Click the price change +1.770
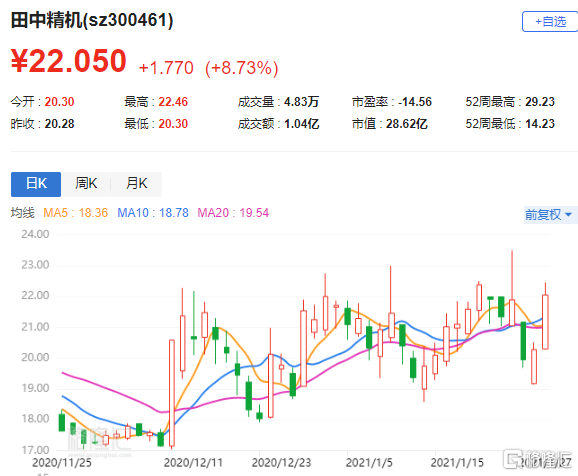This screenshot has width=578, height=476. click(166, 68)
